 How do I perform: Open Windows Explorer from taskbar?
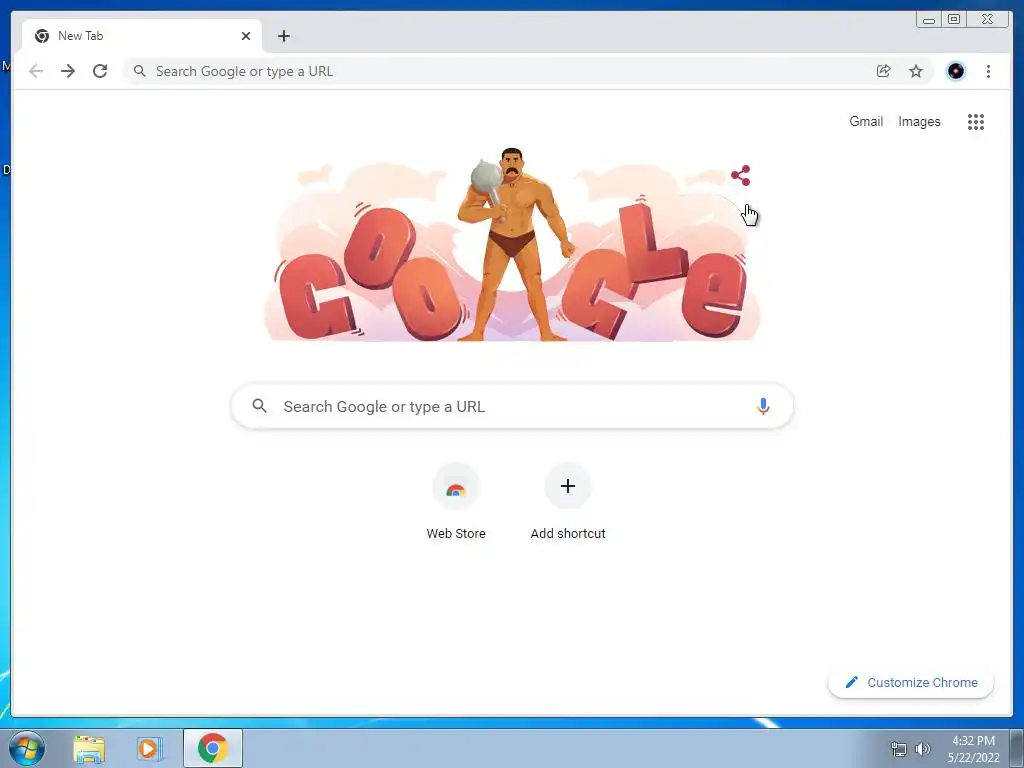89,748
